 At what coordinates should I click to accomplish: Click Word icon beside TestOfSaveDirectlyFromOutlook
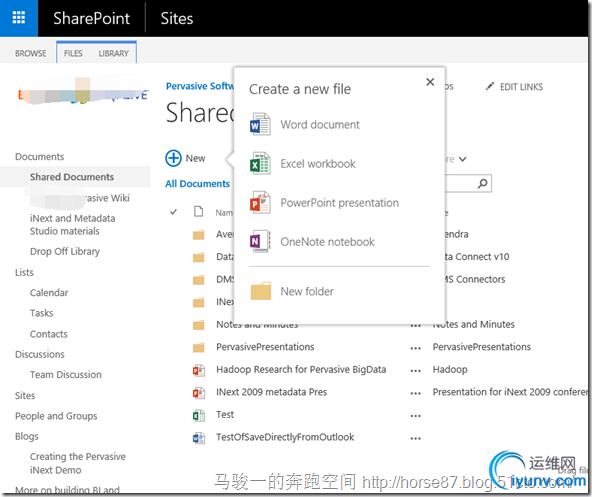[199, 438]
